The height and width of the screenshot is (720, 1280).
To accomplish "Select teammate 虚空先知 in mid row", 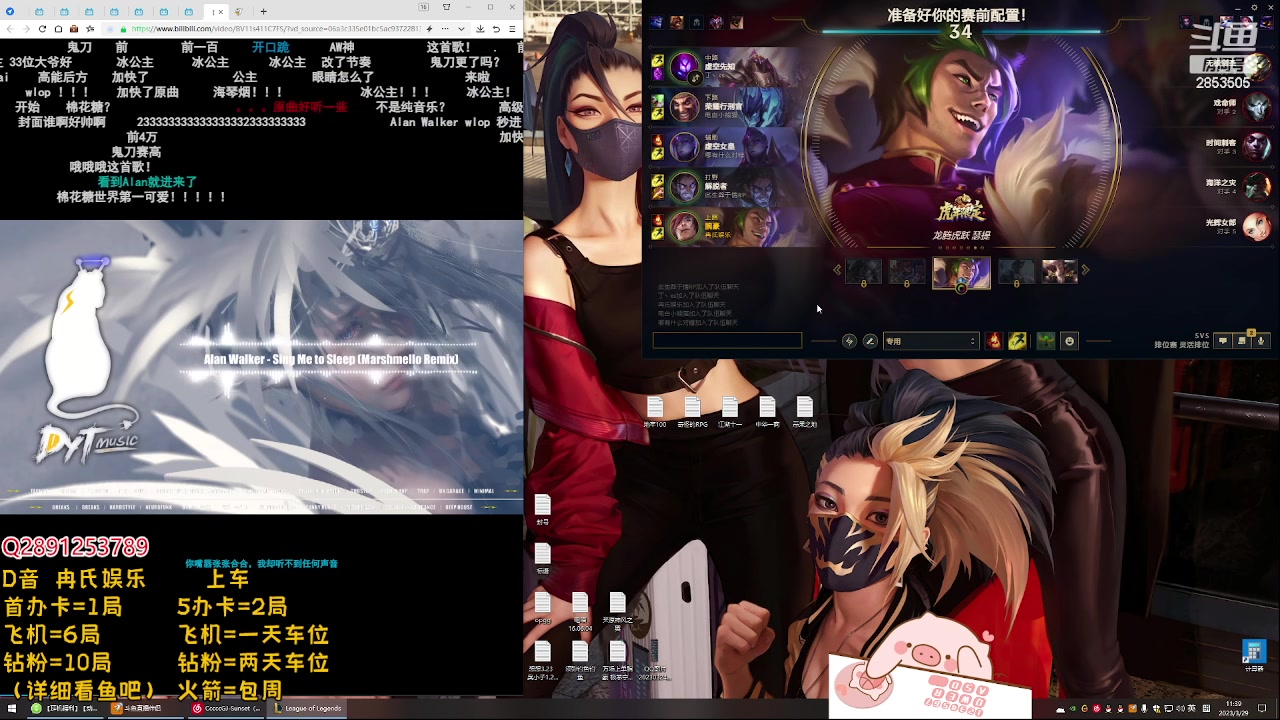I will click(x=725, y=68).
